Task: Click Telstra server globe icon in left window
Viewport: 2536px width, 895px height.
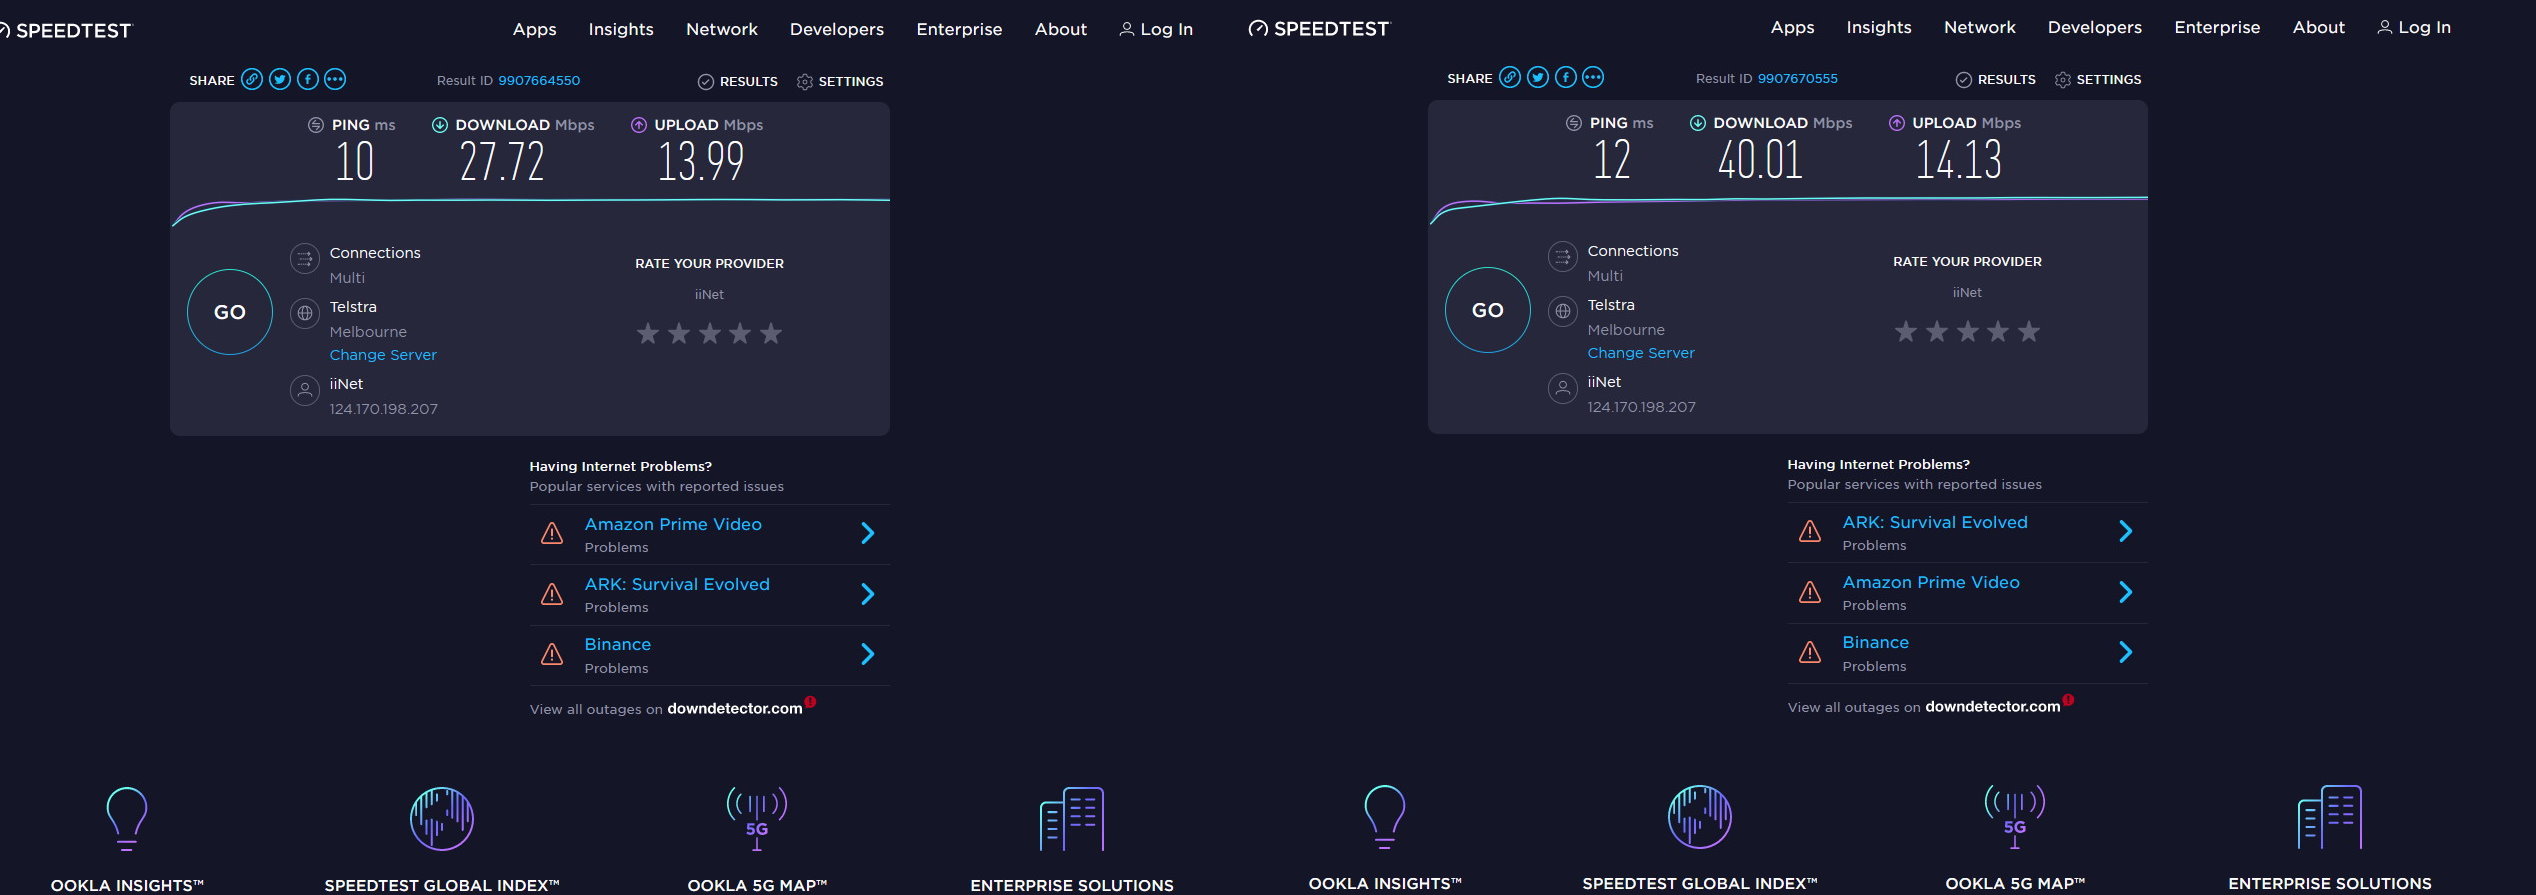Action: click(x=305, y=313)
